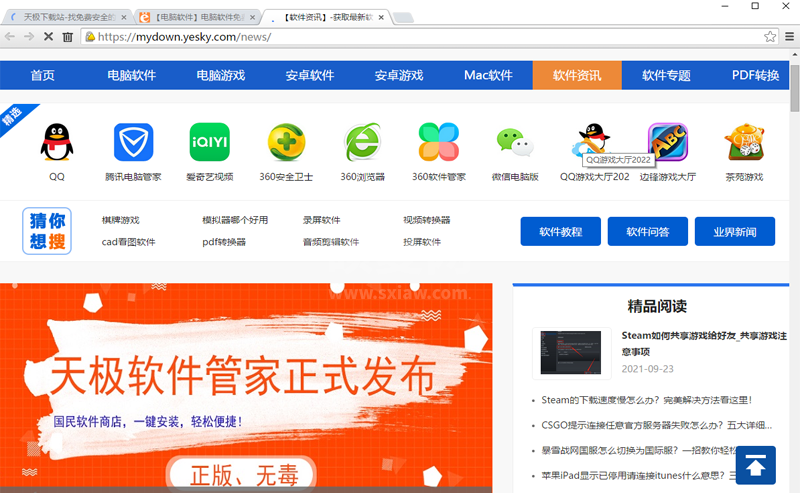The image size is (800, 493).
Task: Select the 软件资讯 navigation item
Action: 577,76
